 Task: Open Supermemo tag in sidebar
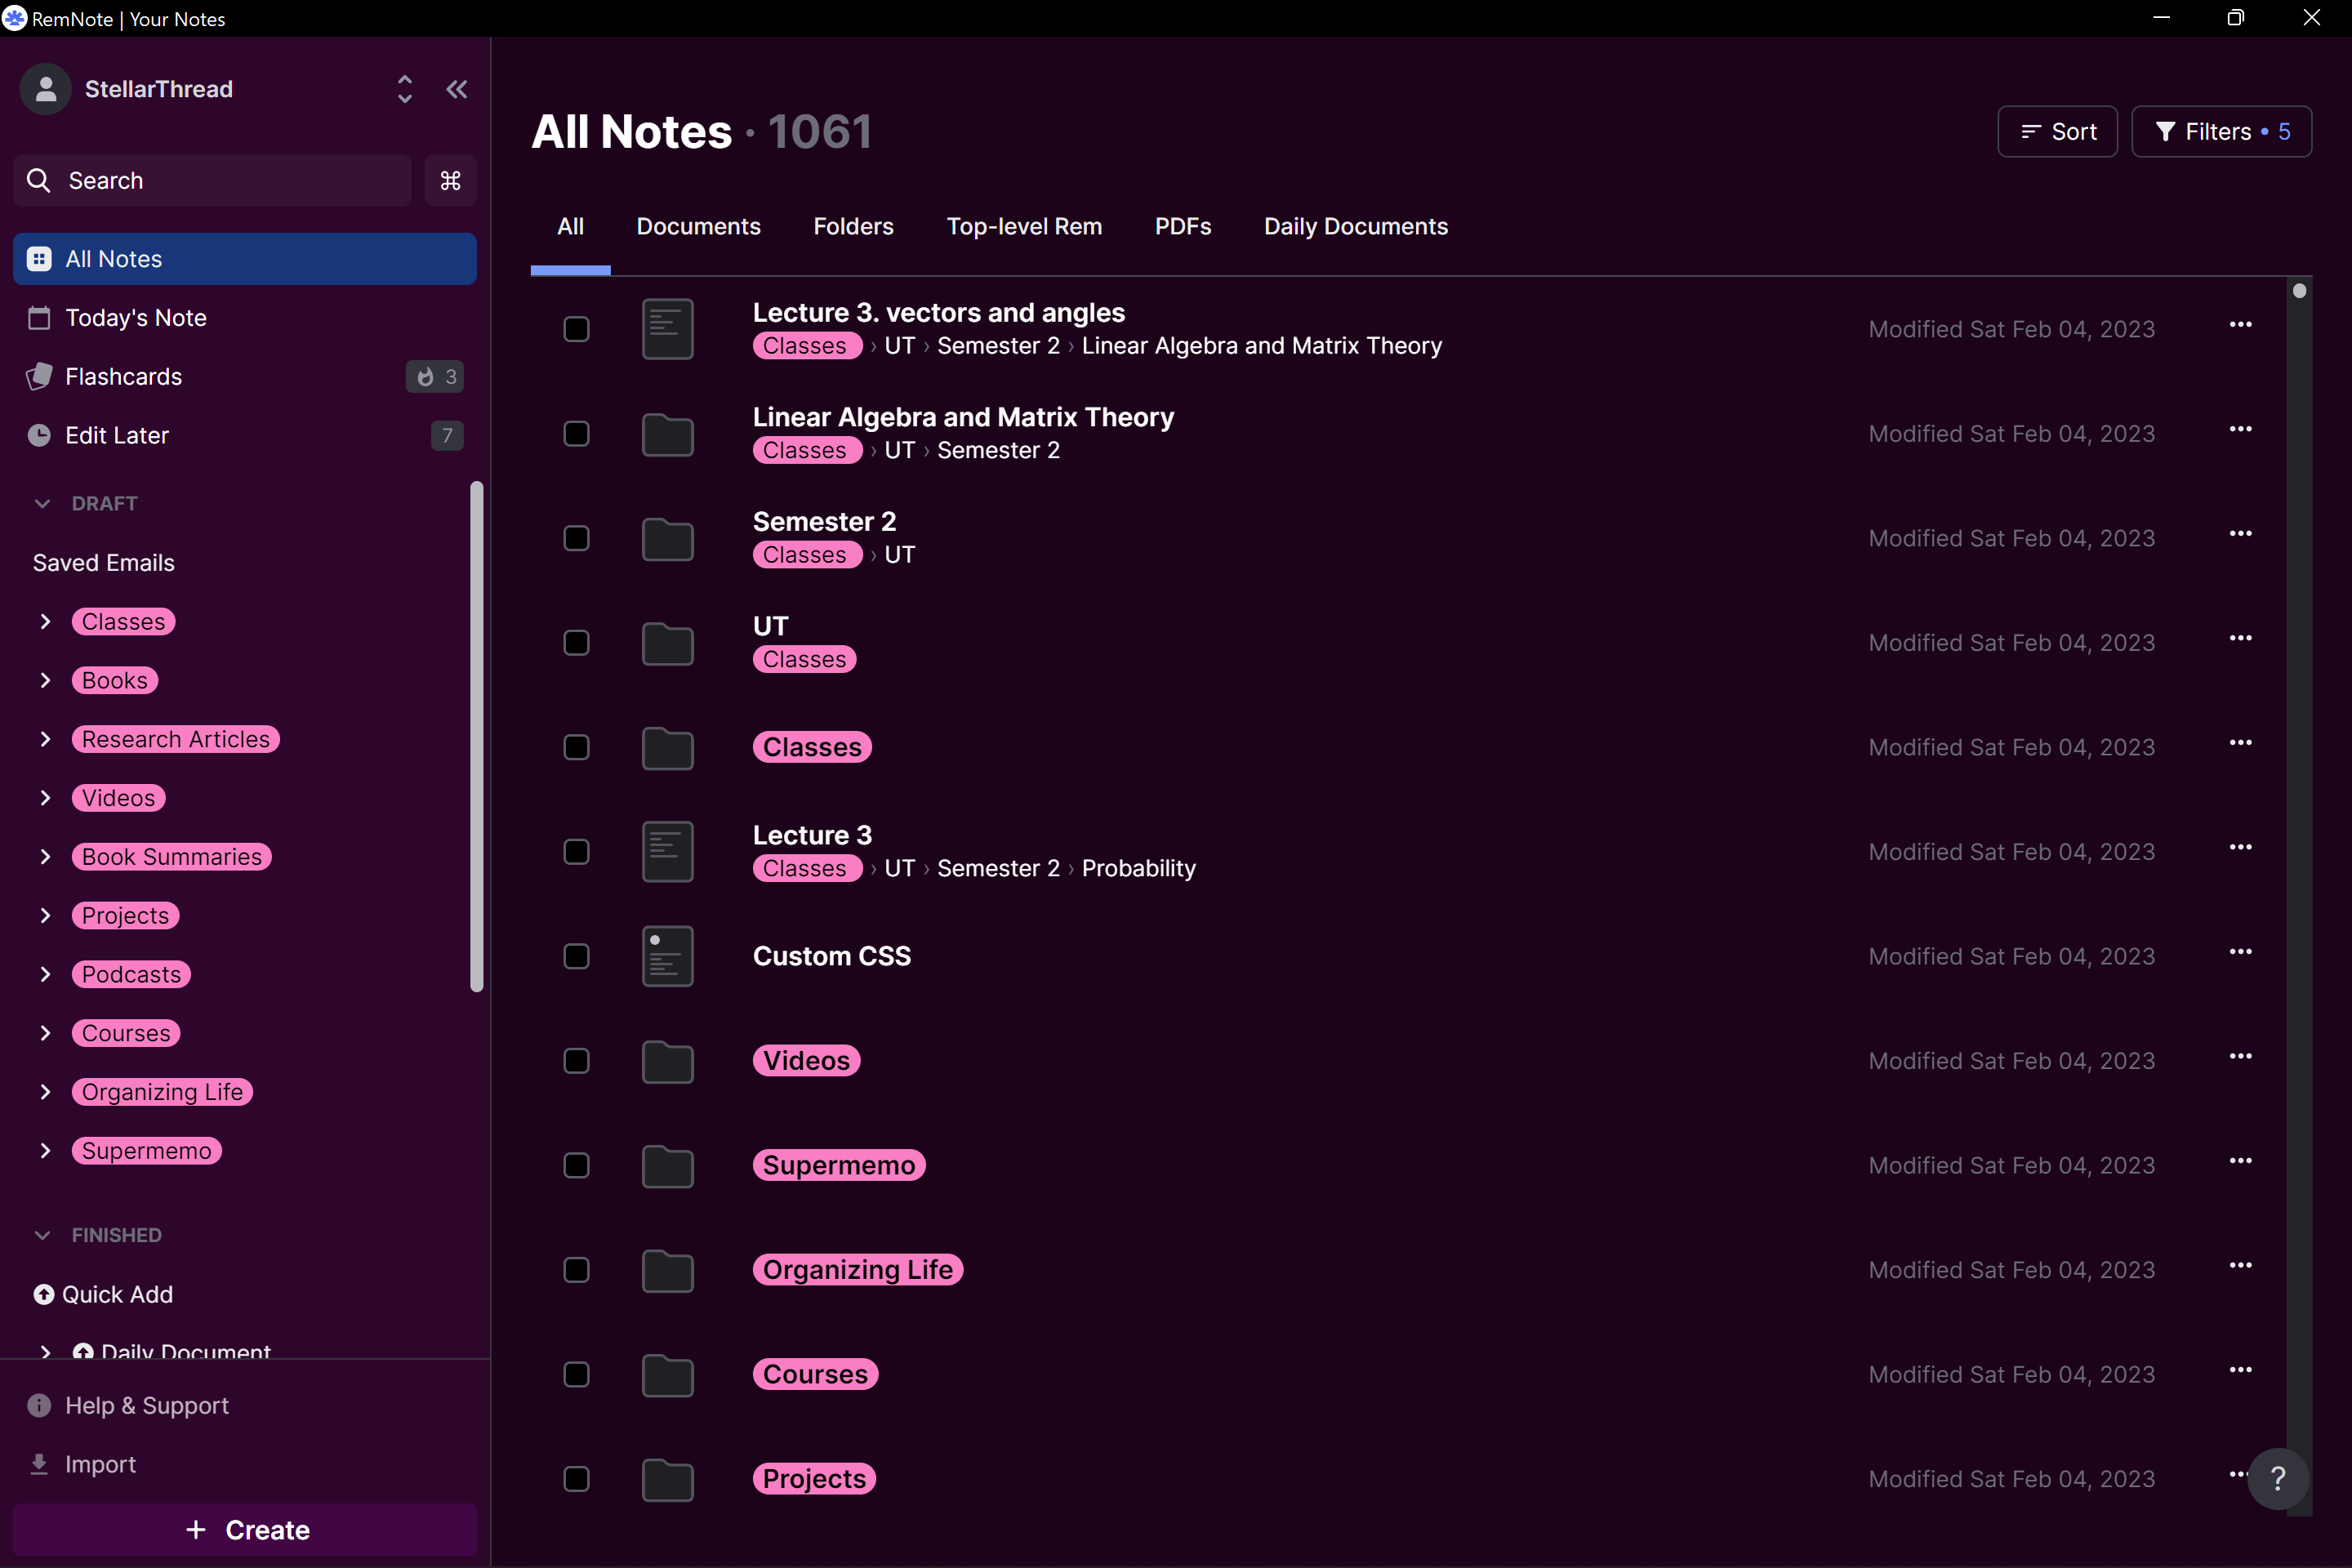(x=147, y=1152)
